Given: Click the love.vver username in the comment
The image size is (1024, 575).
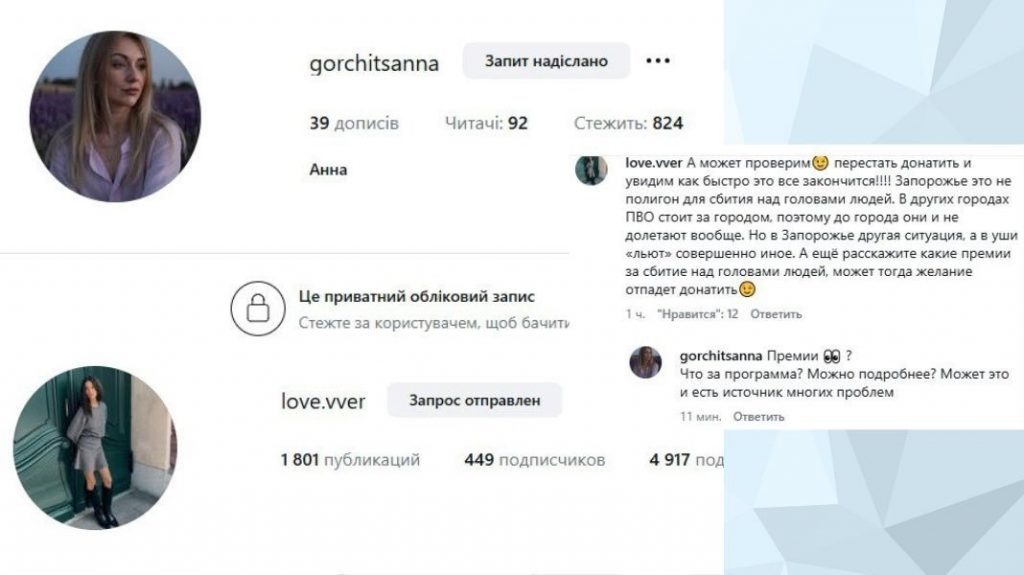Looking at the screenshot, I should pyautogui.click(x=654, y=163).
